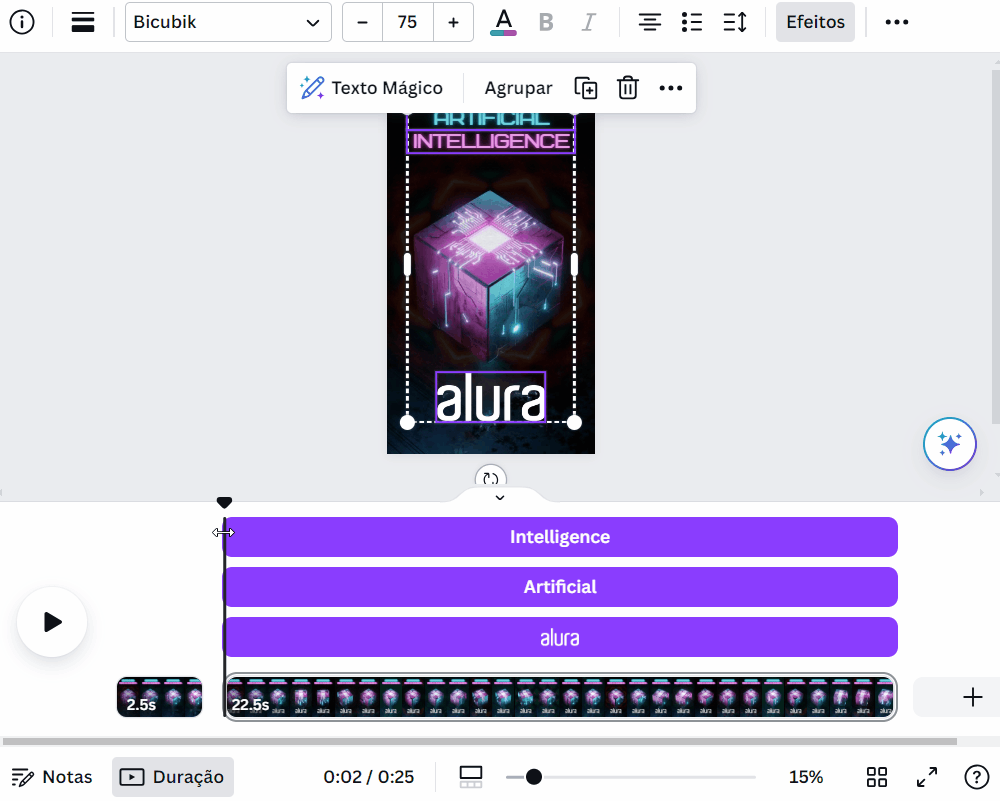
Task: Open grid view of pages
Action: [x=877, y=777]
